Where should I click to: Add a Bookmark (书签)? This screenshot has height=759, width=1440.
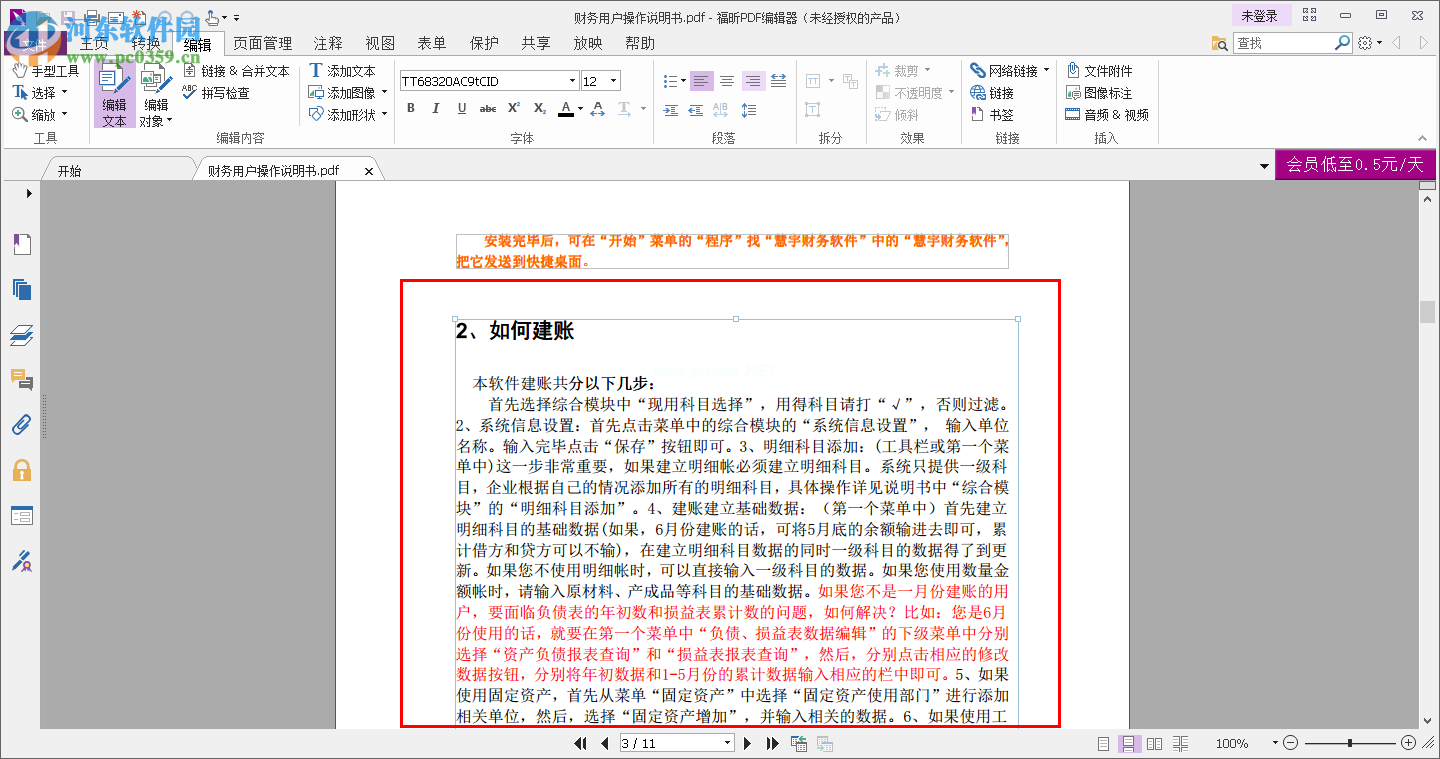pyautogui.click(x=992, y=115)
